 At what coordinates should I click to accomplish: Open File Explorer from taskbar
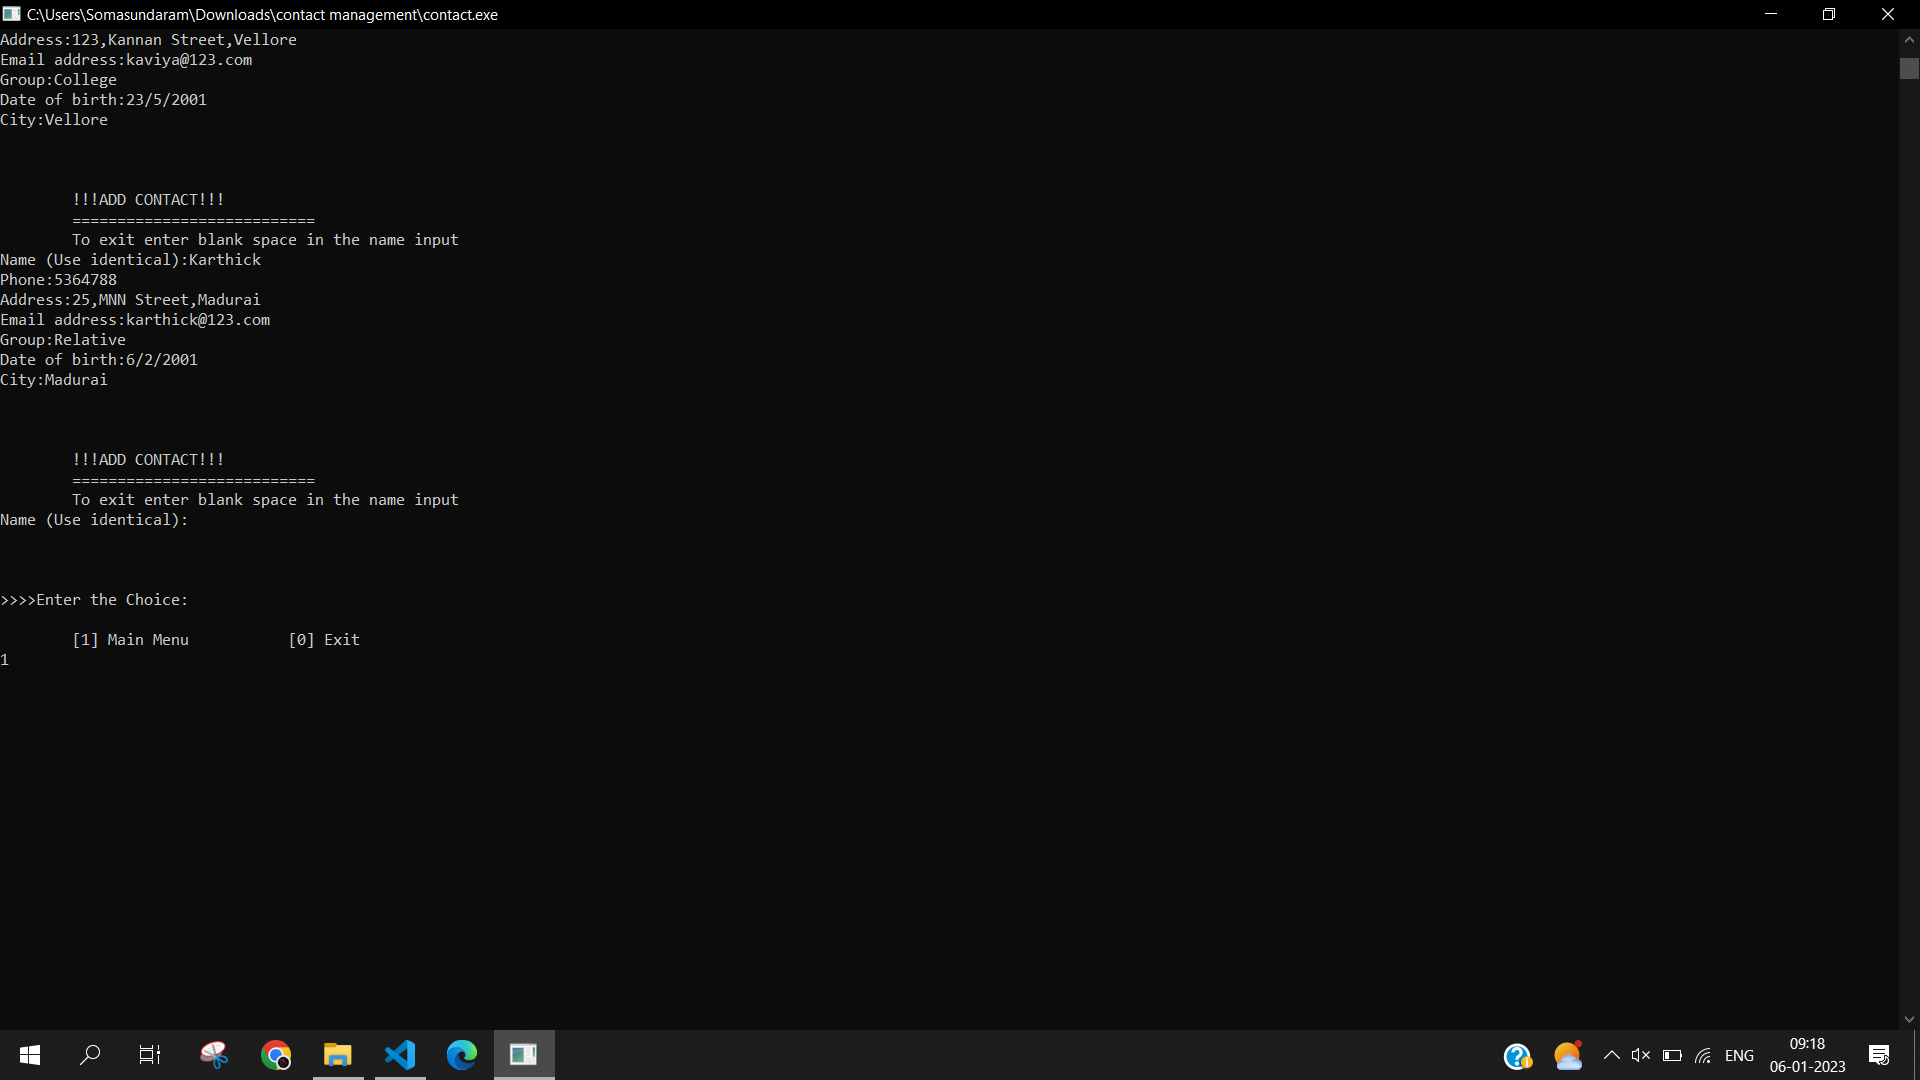coord(338,1055)
